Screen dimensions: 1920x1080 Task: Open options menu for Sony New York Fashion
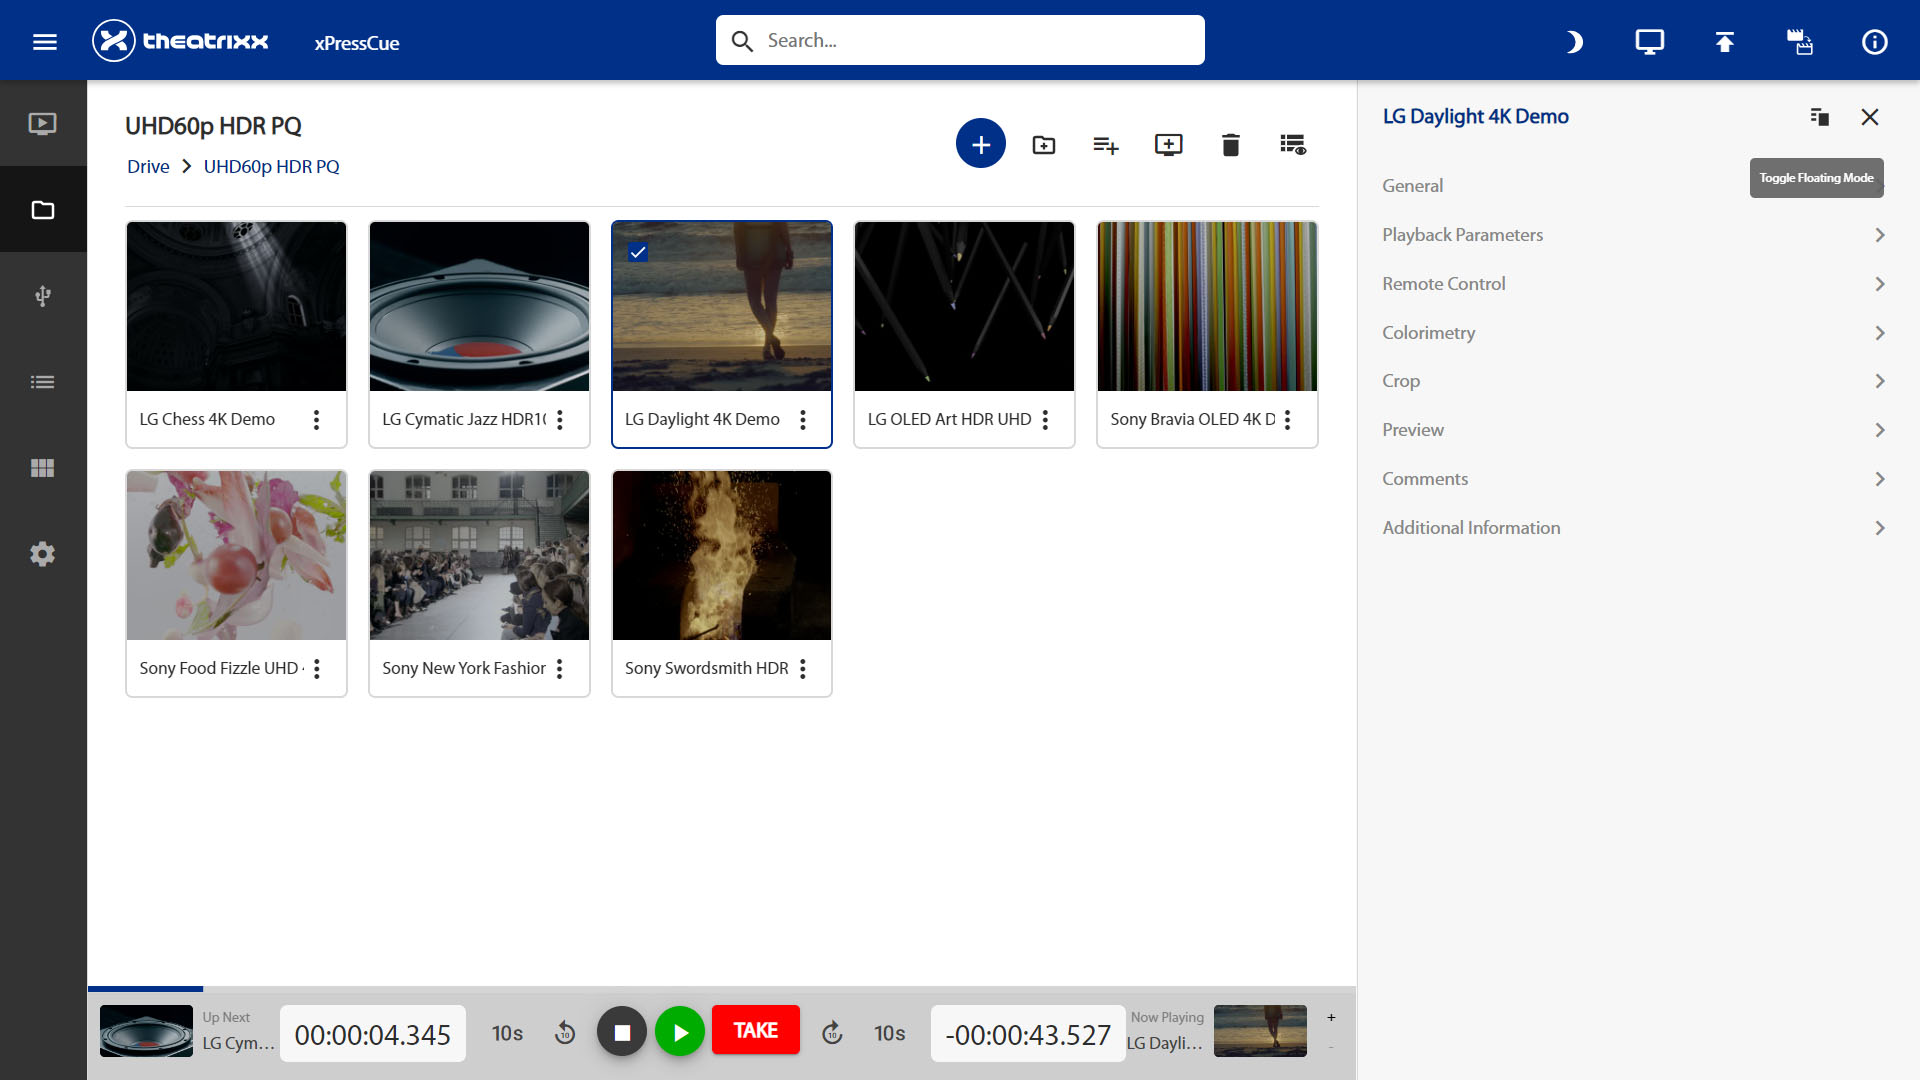pos(559,669)
